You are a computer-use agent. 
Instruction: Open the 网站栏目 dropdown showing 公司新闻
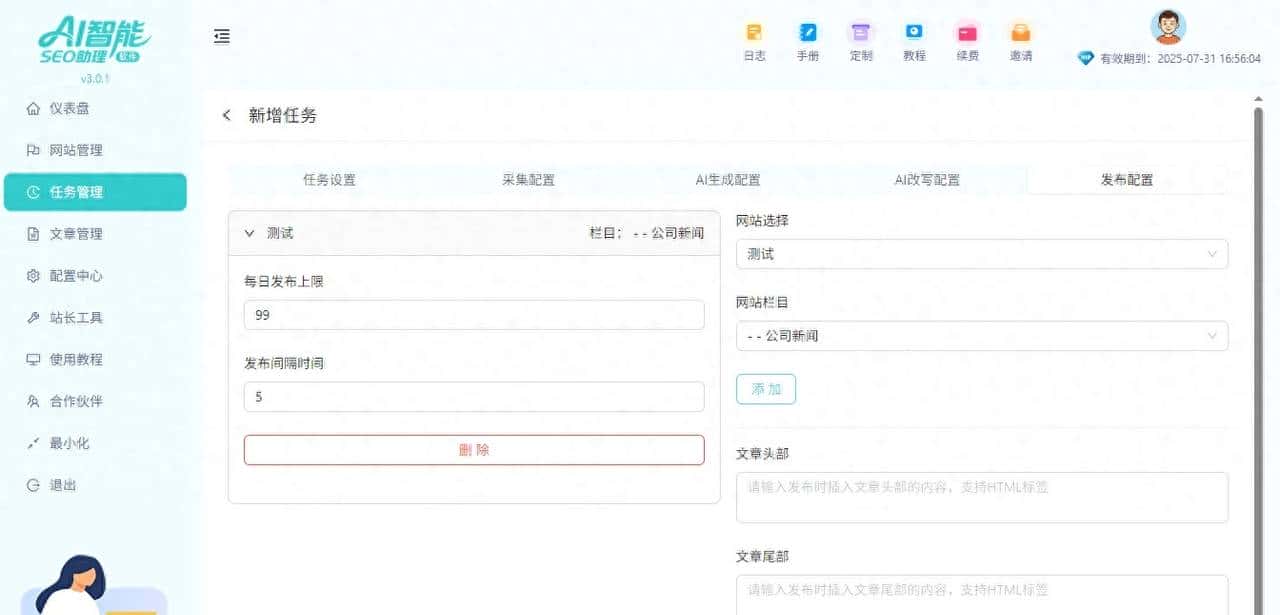coord(981,336)
